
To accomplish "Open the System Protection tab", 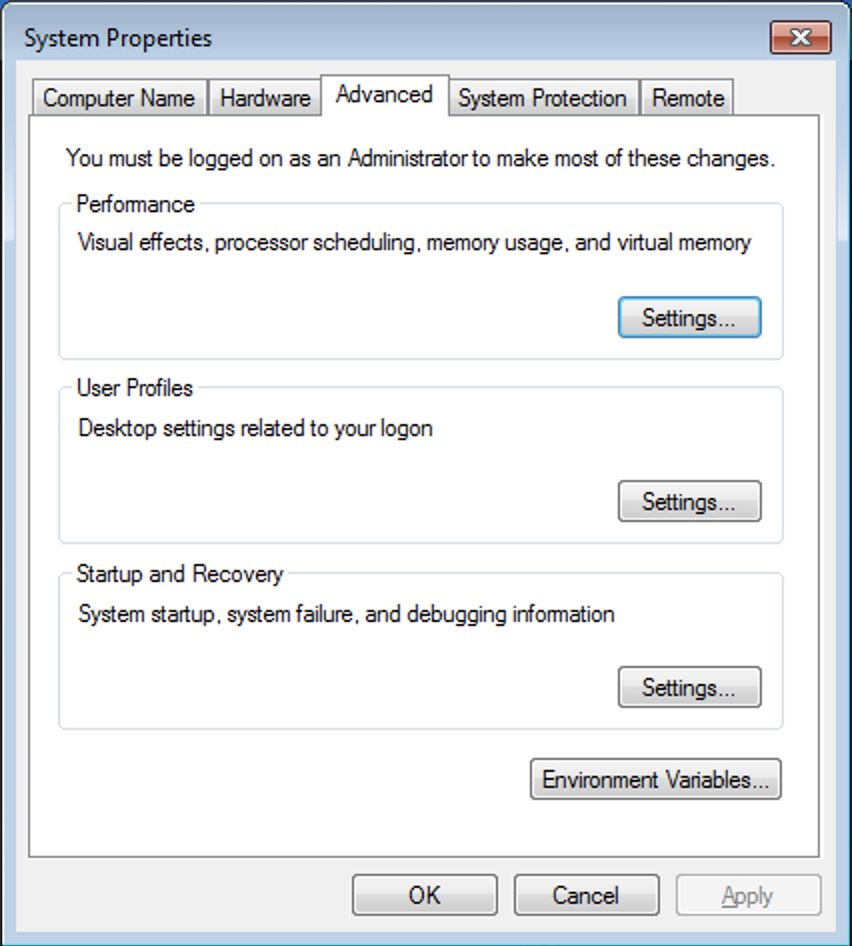I will coord(541,98).
